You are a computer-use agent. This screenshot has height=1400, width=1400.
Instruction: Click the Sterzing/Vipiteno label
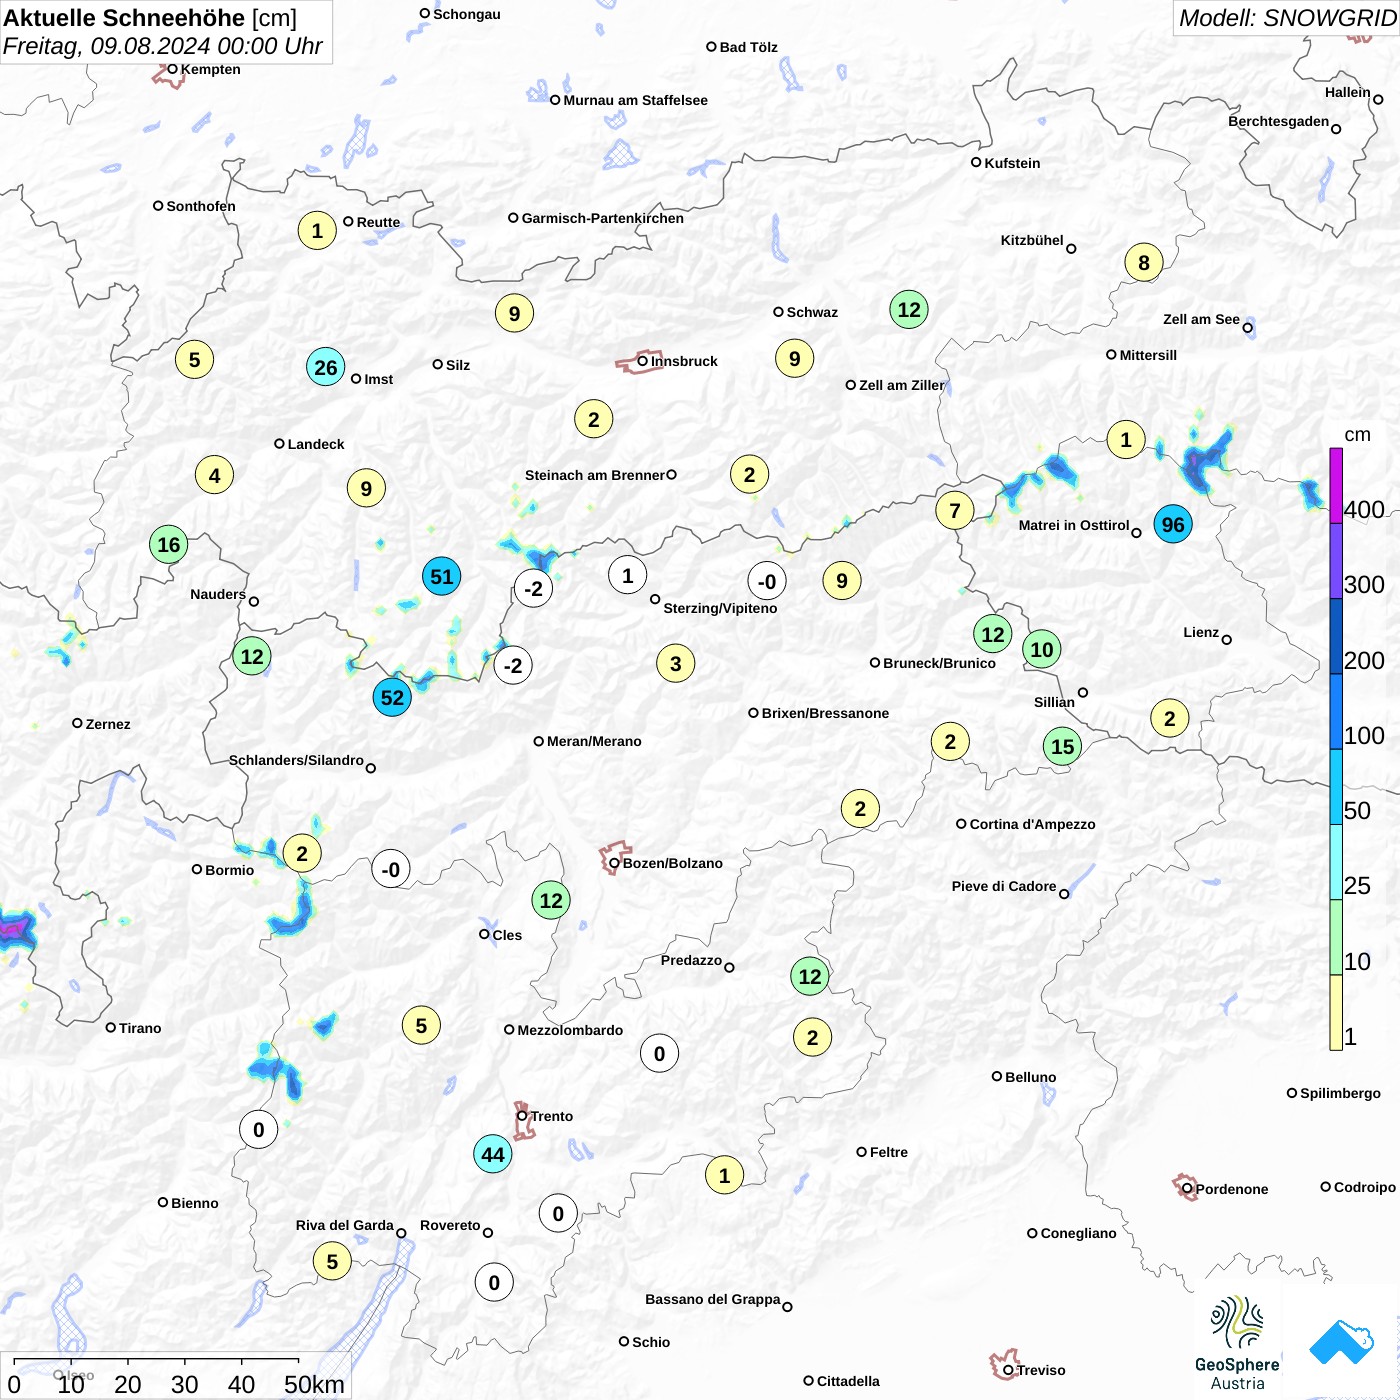point(720,608)
